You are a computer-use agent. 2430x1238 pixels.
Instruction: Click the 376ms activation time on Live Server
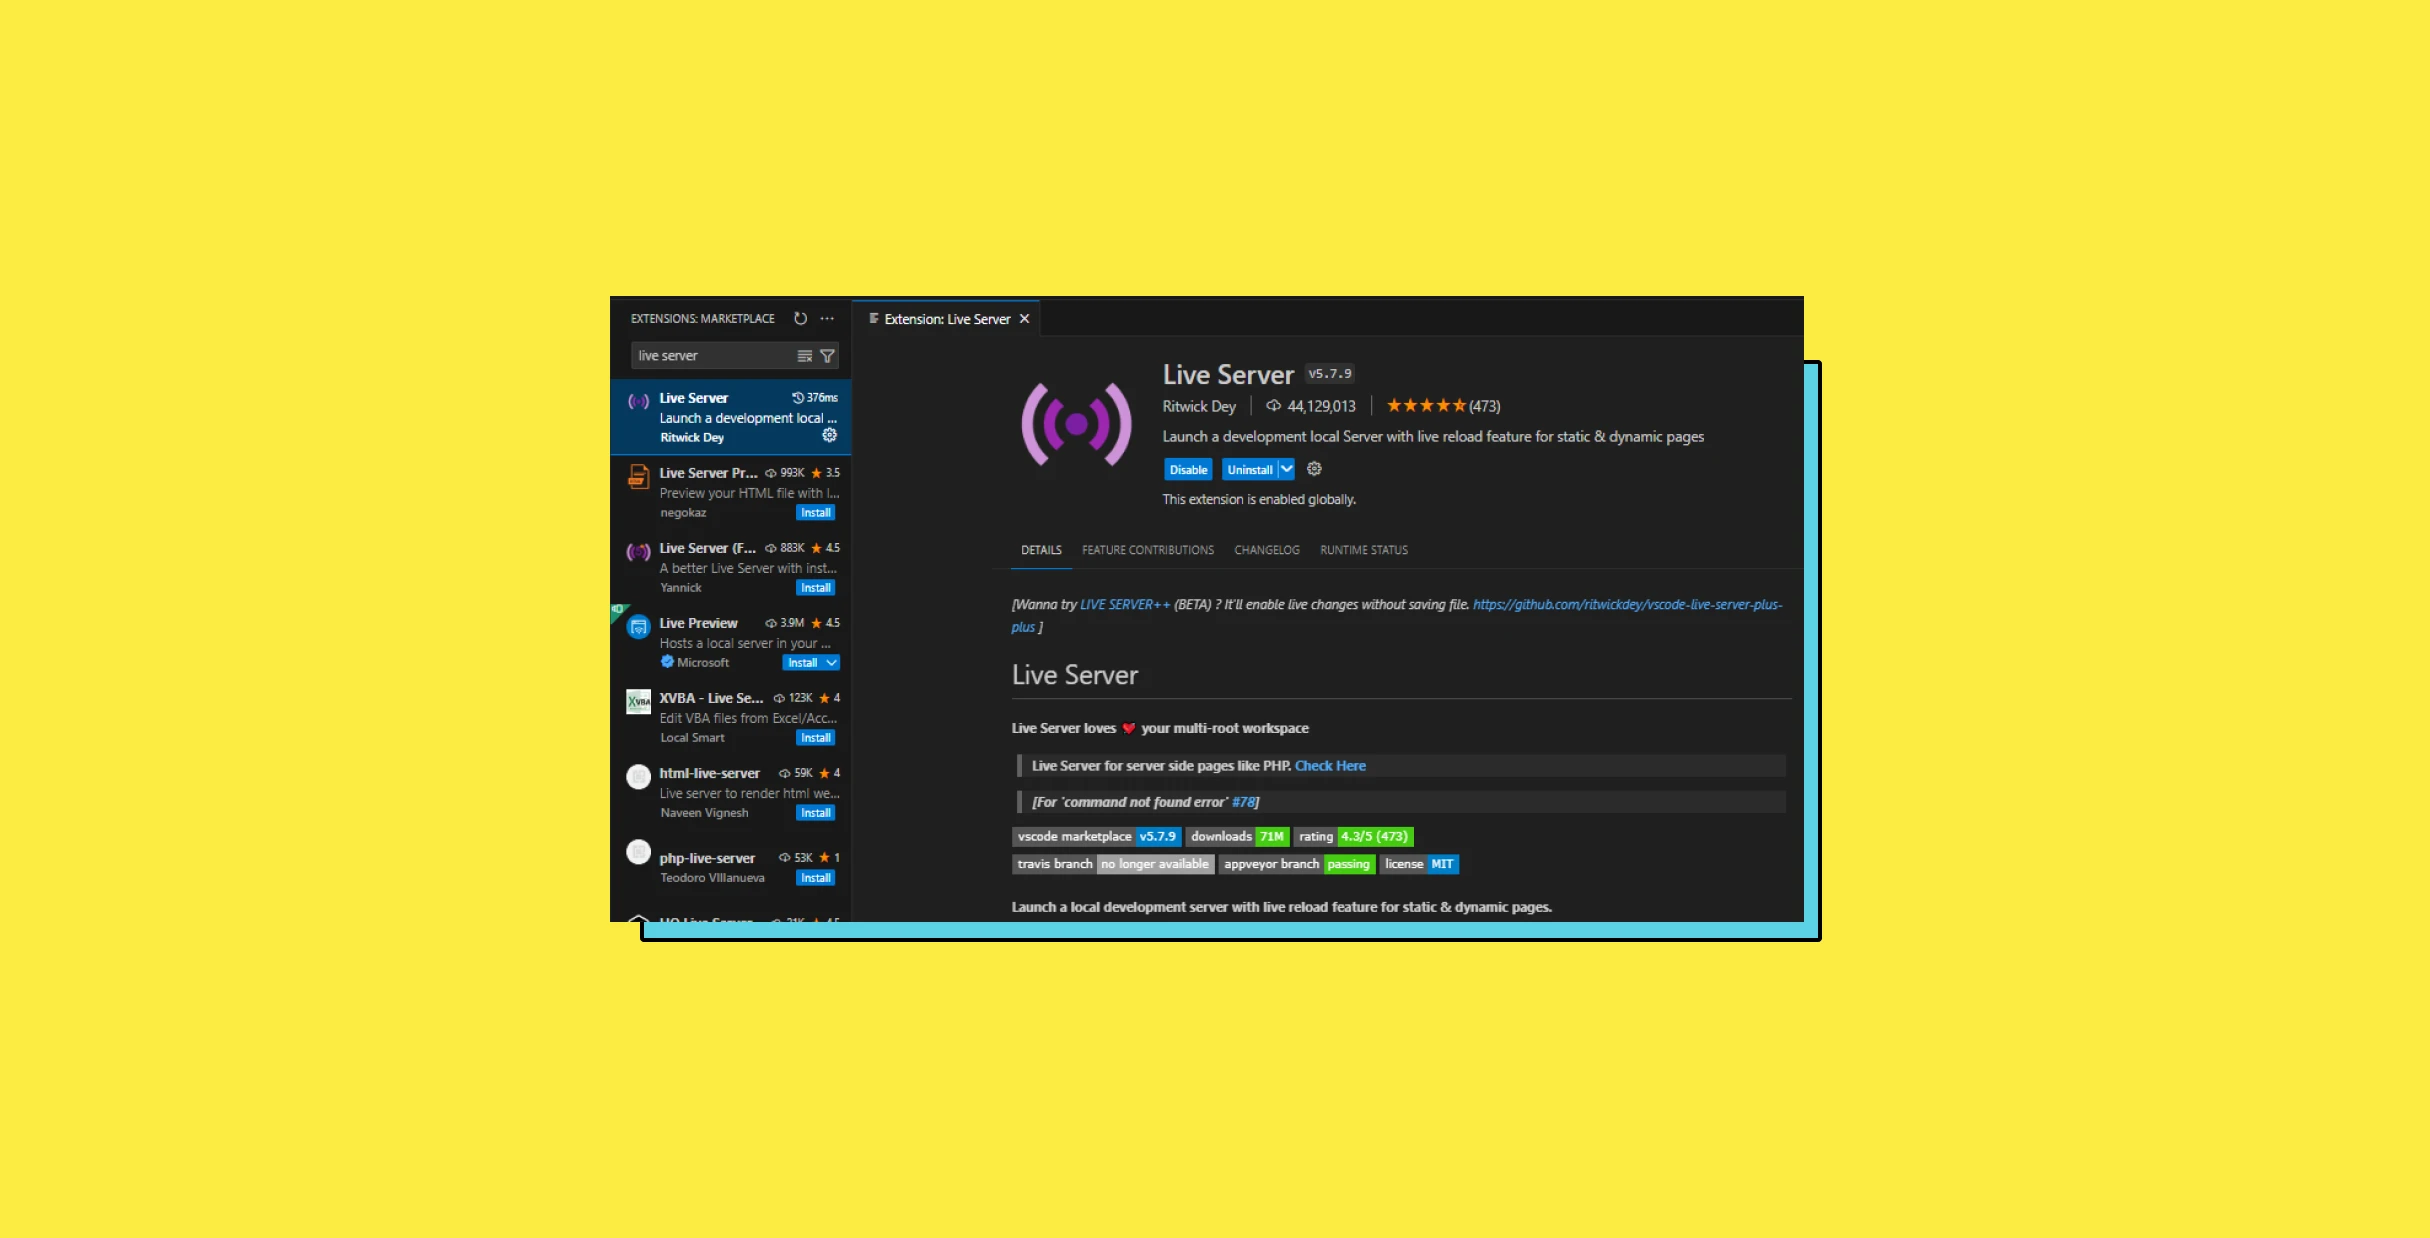816,398
